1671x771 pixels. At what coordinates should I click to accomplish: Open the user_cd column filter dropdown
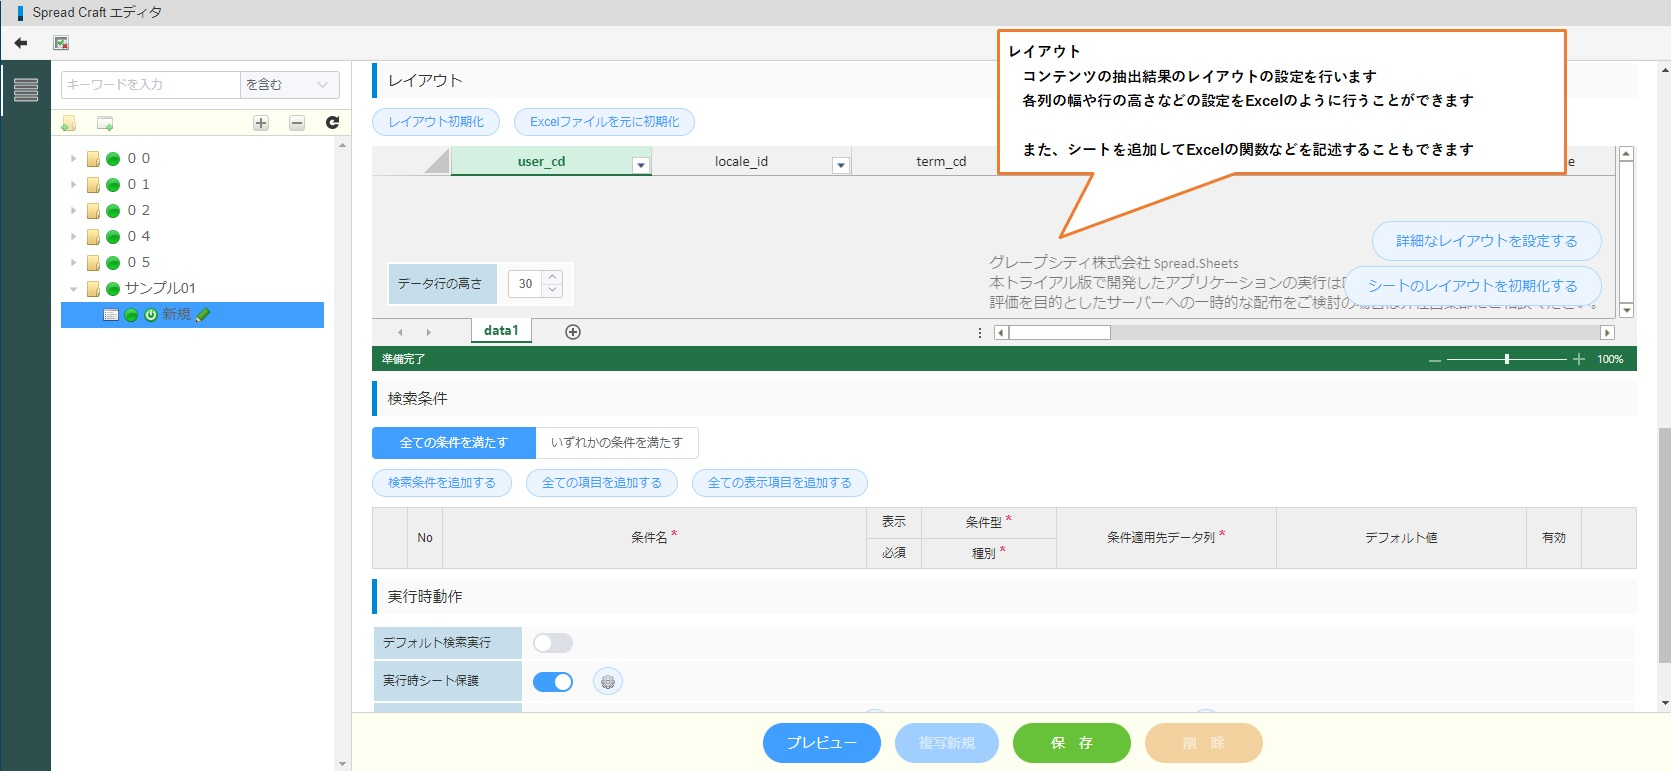tap(641, 165)
